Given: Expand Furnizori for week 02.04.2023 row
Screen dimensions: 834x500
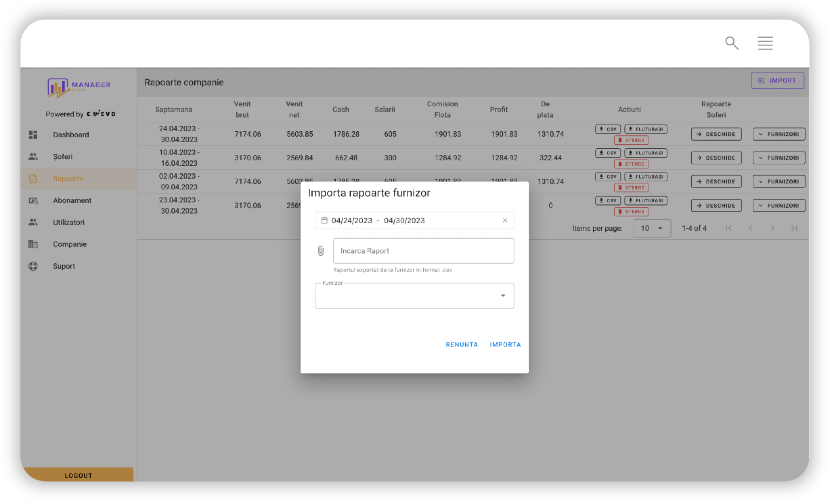Looking at the screenshot, I should pos(779,181).
